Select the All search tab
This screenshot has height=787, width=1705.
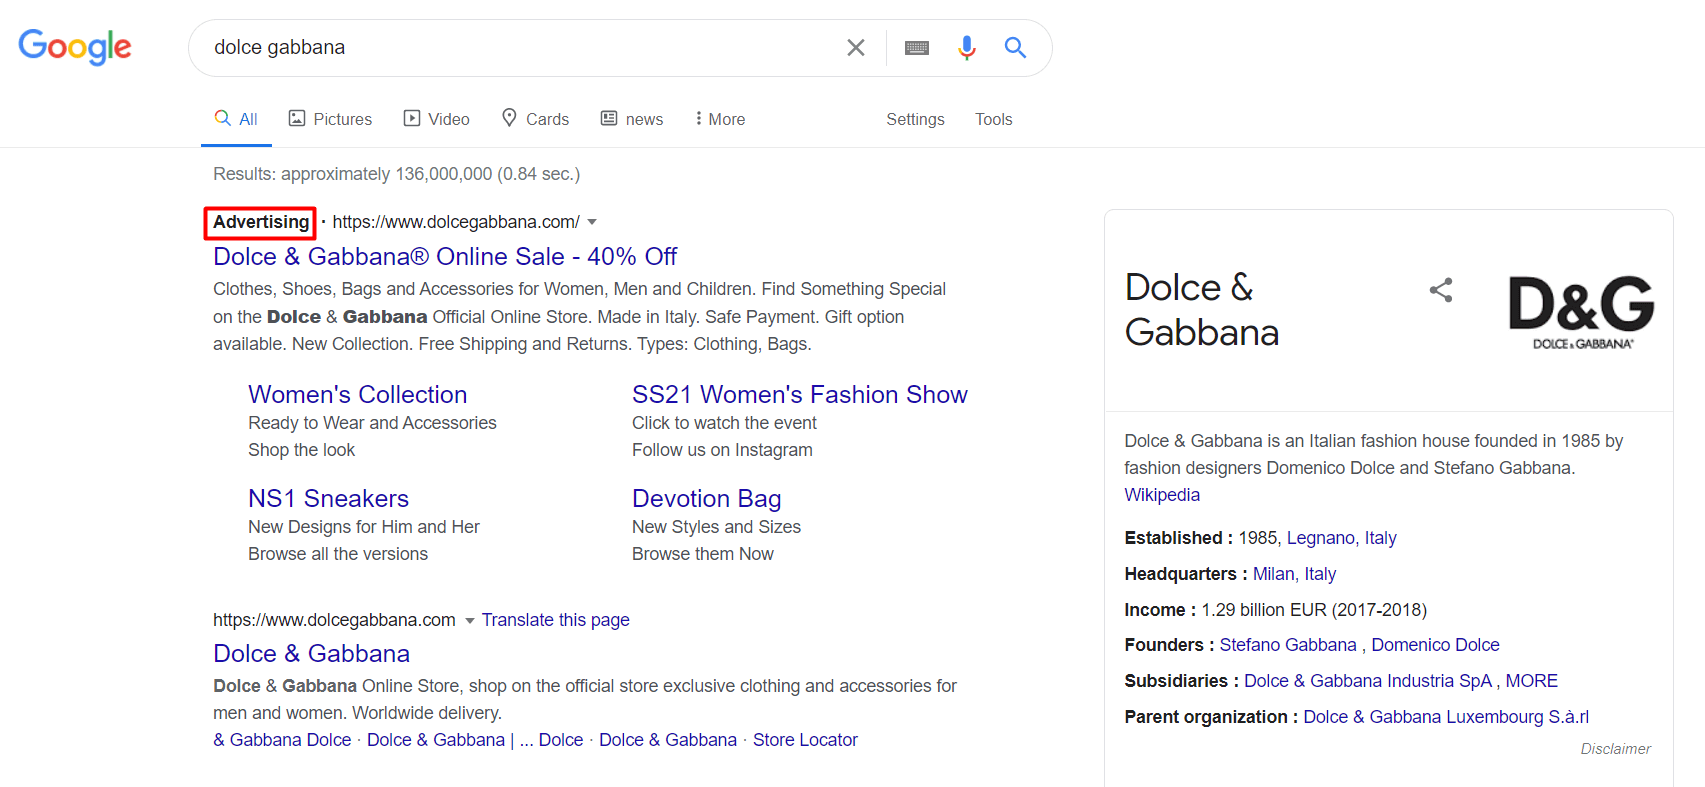(x=236, y=119)
